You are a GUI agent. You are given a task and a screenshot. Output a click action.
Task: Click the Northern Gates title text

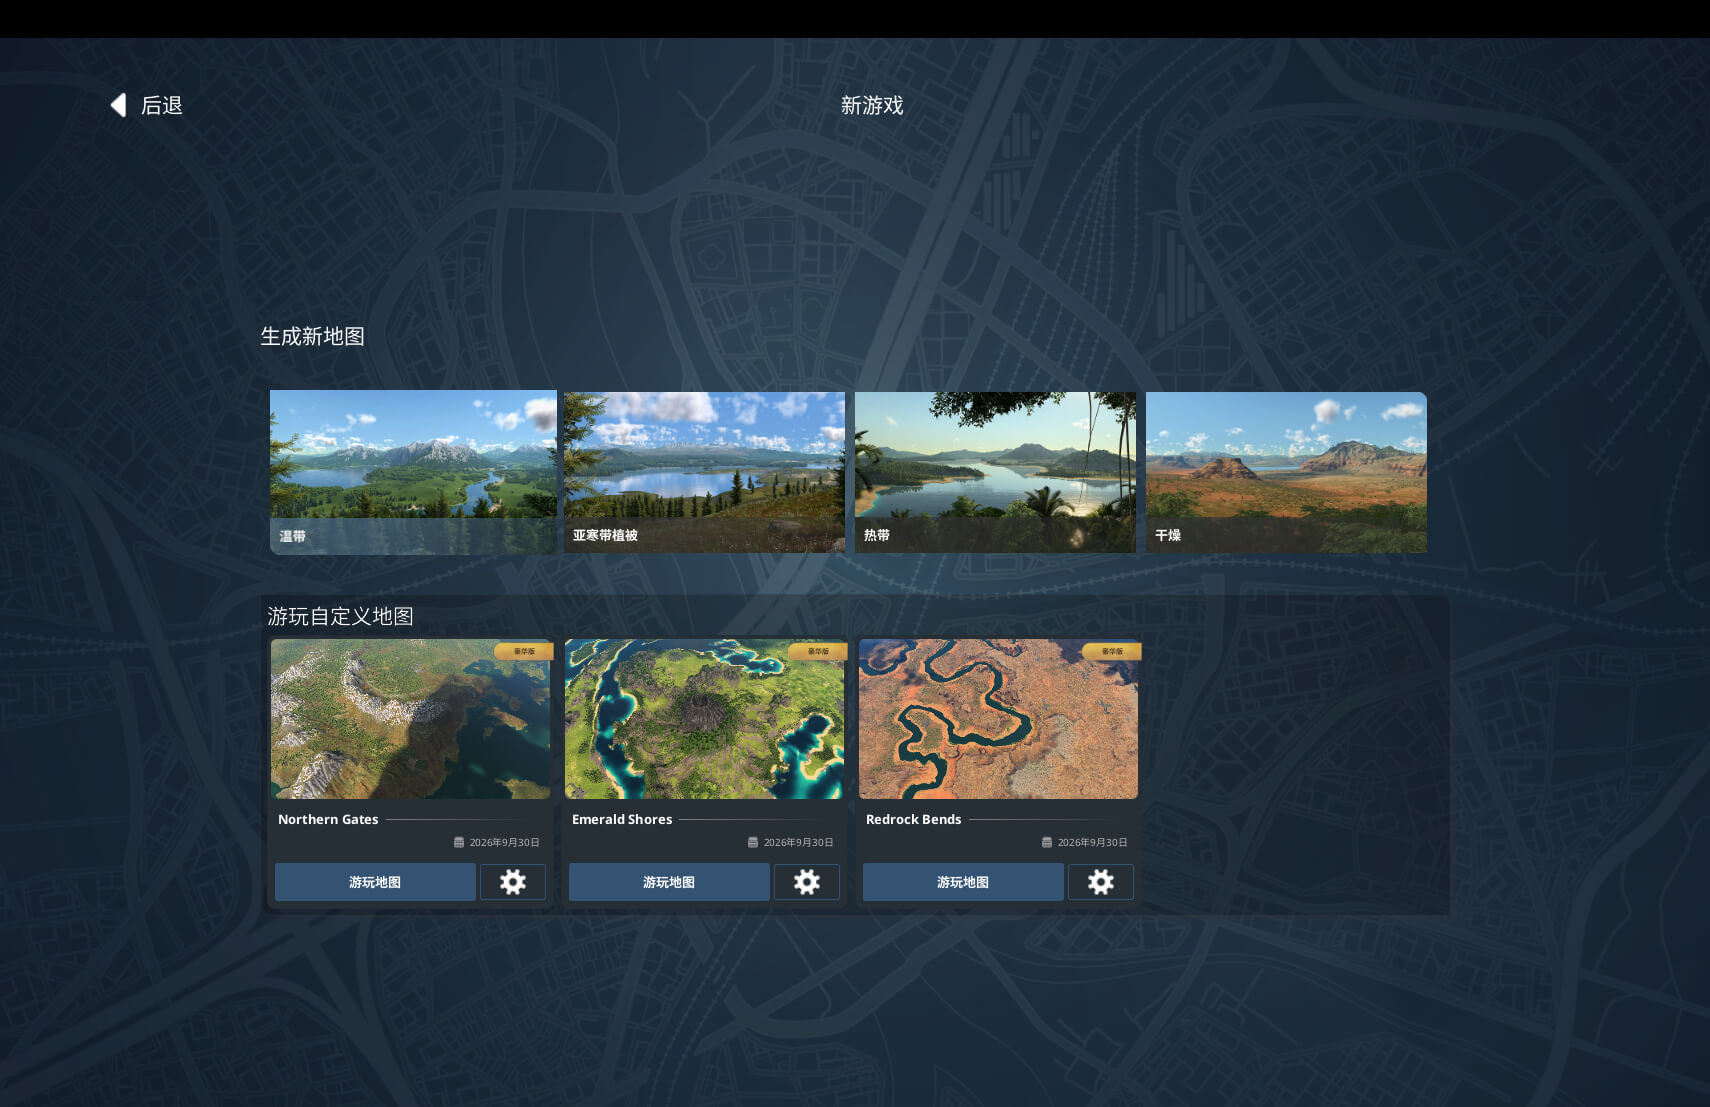coord(328,819)
